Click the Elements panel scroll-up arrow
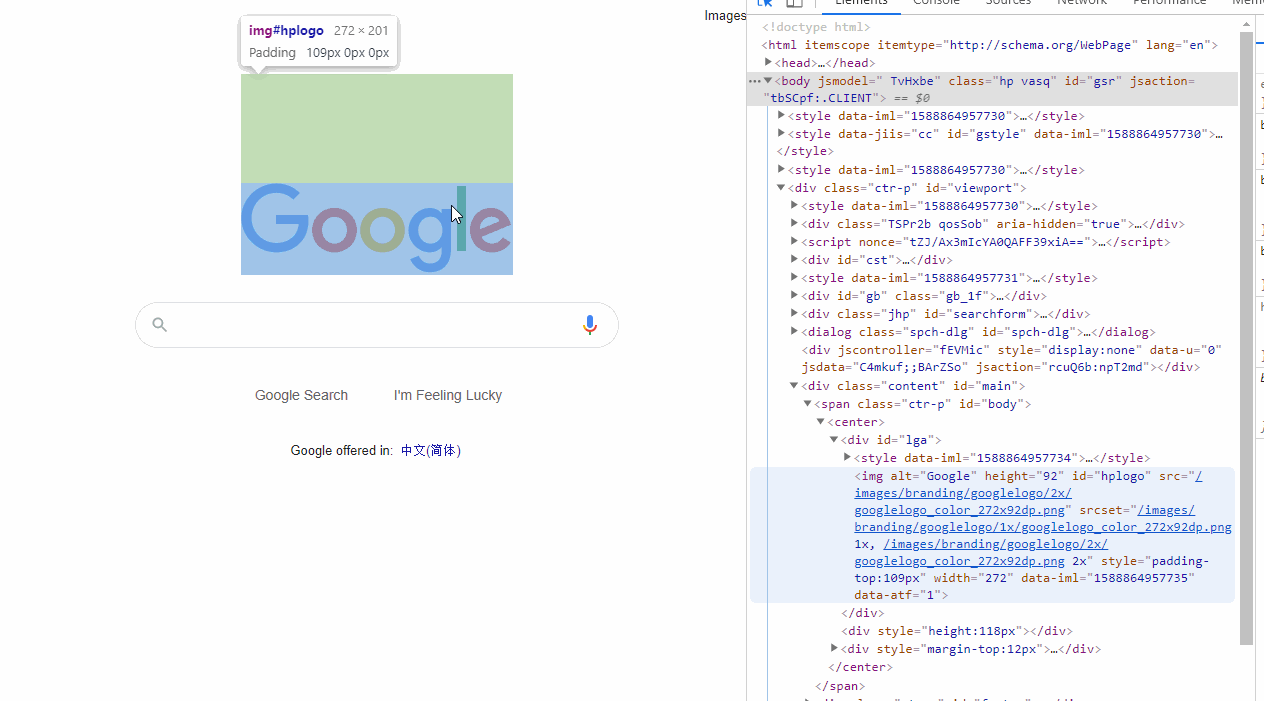The width and height of the screenshot is (1264, 701). pos(1246,23)
